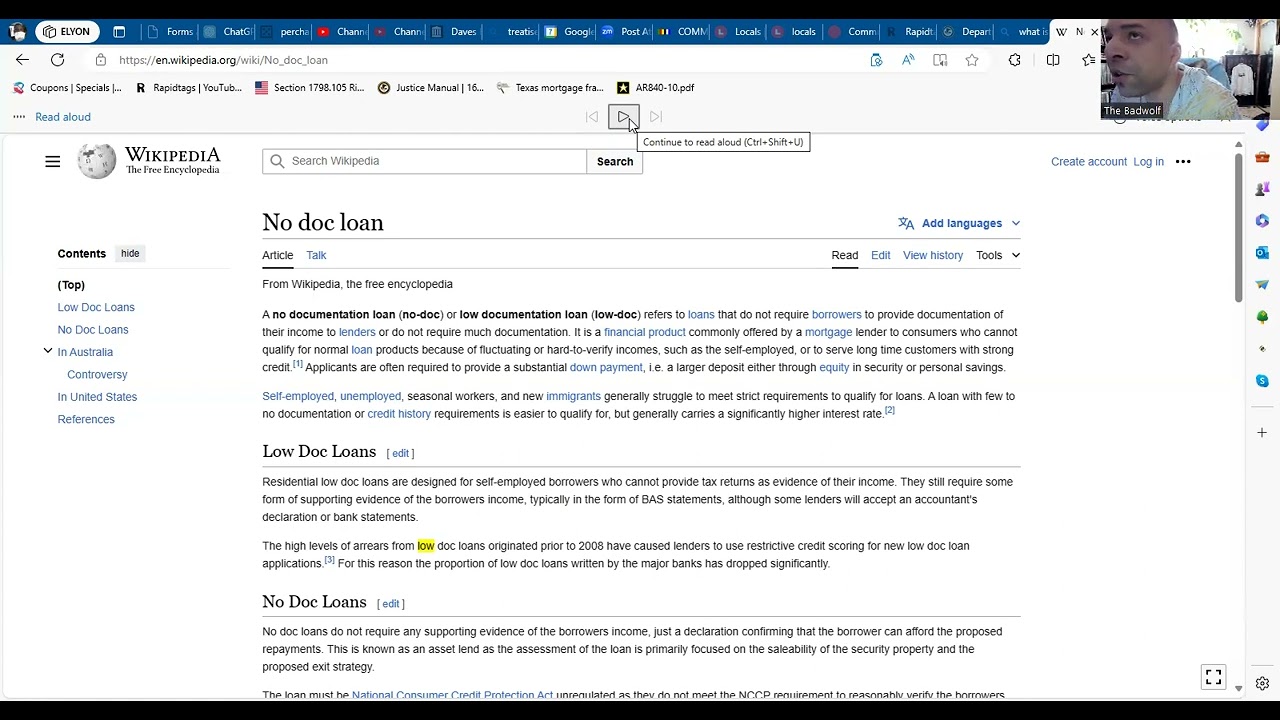Open the favorites list icon
Screen dimensions: 1280x720
1088,60
